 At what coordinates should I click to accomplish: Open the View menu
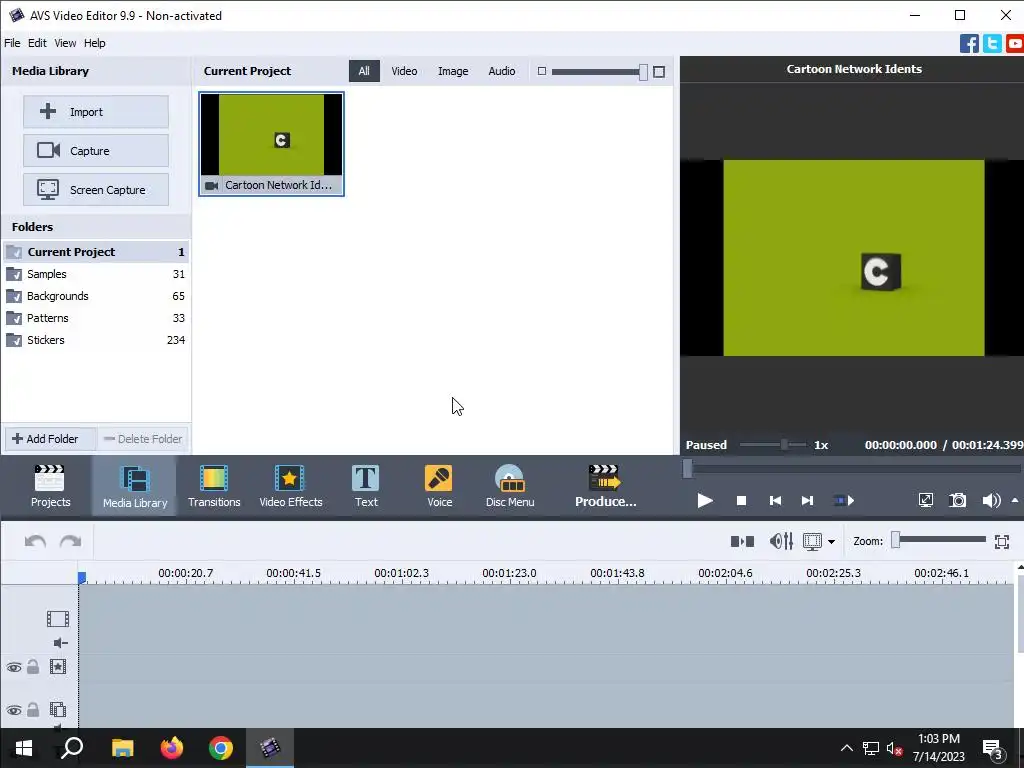click(x=65, y=43)
